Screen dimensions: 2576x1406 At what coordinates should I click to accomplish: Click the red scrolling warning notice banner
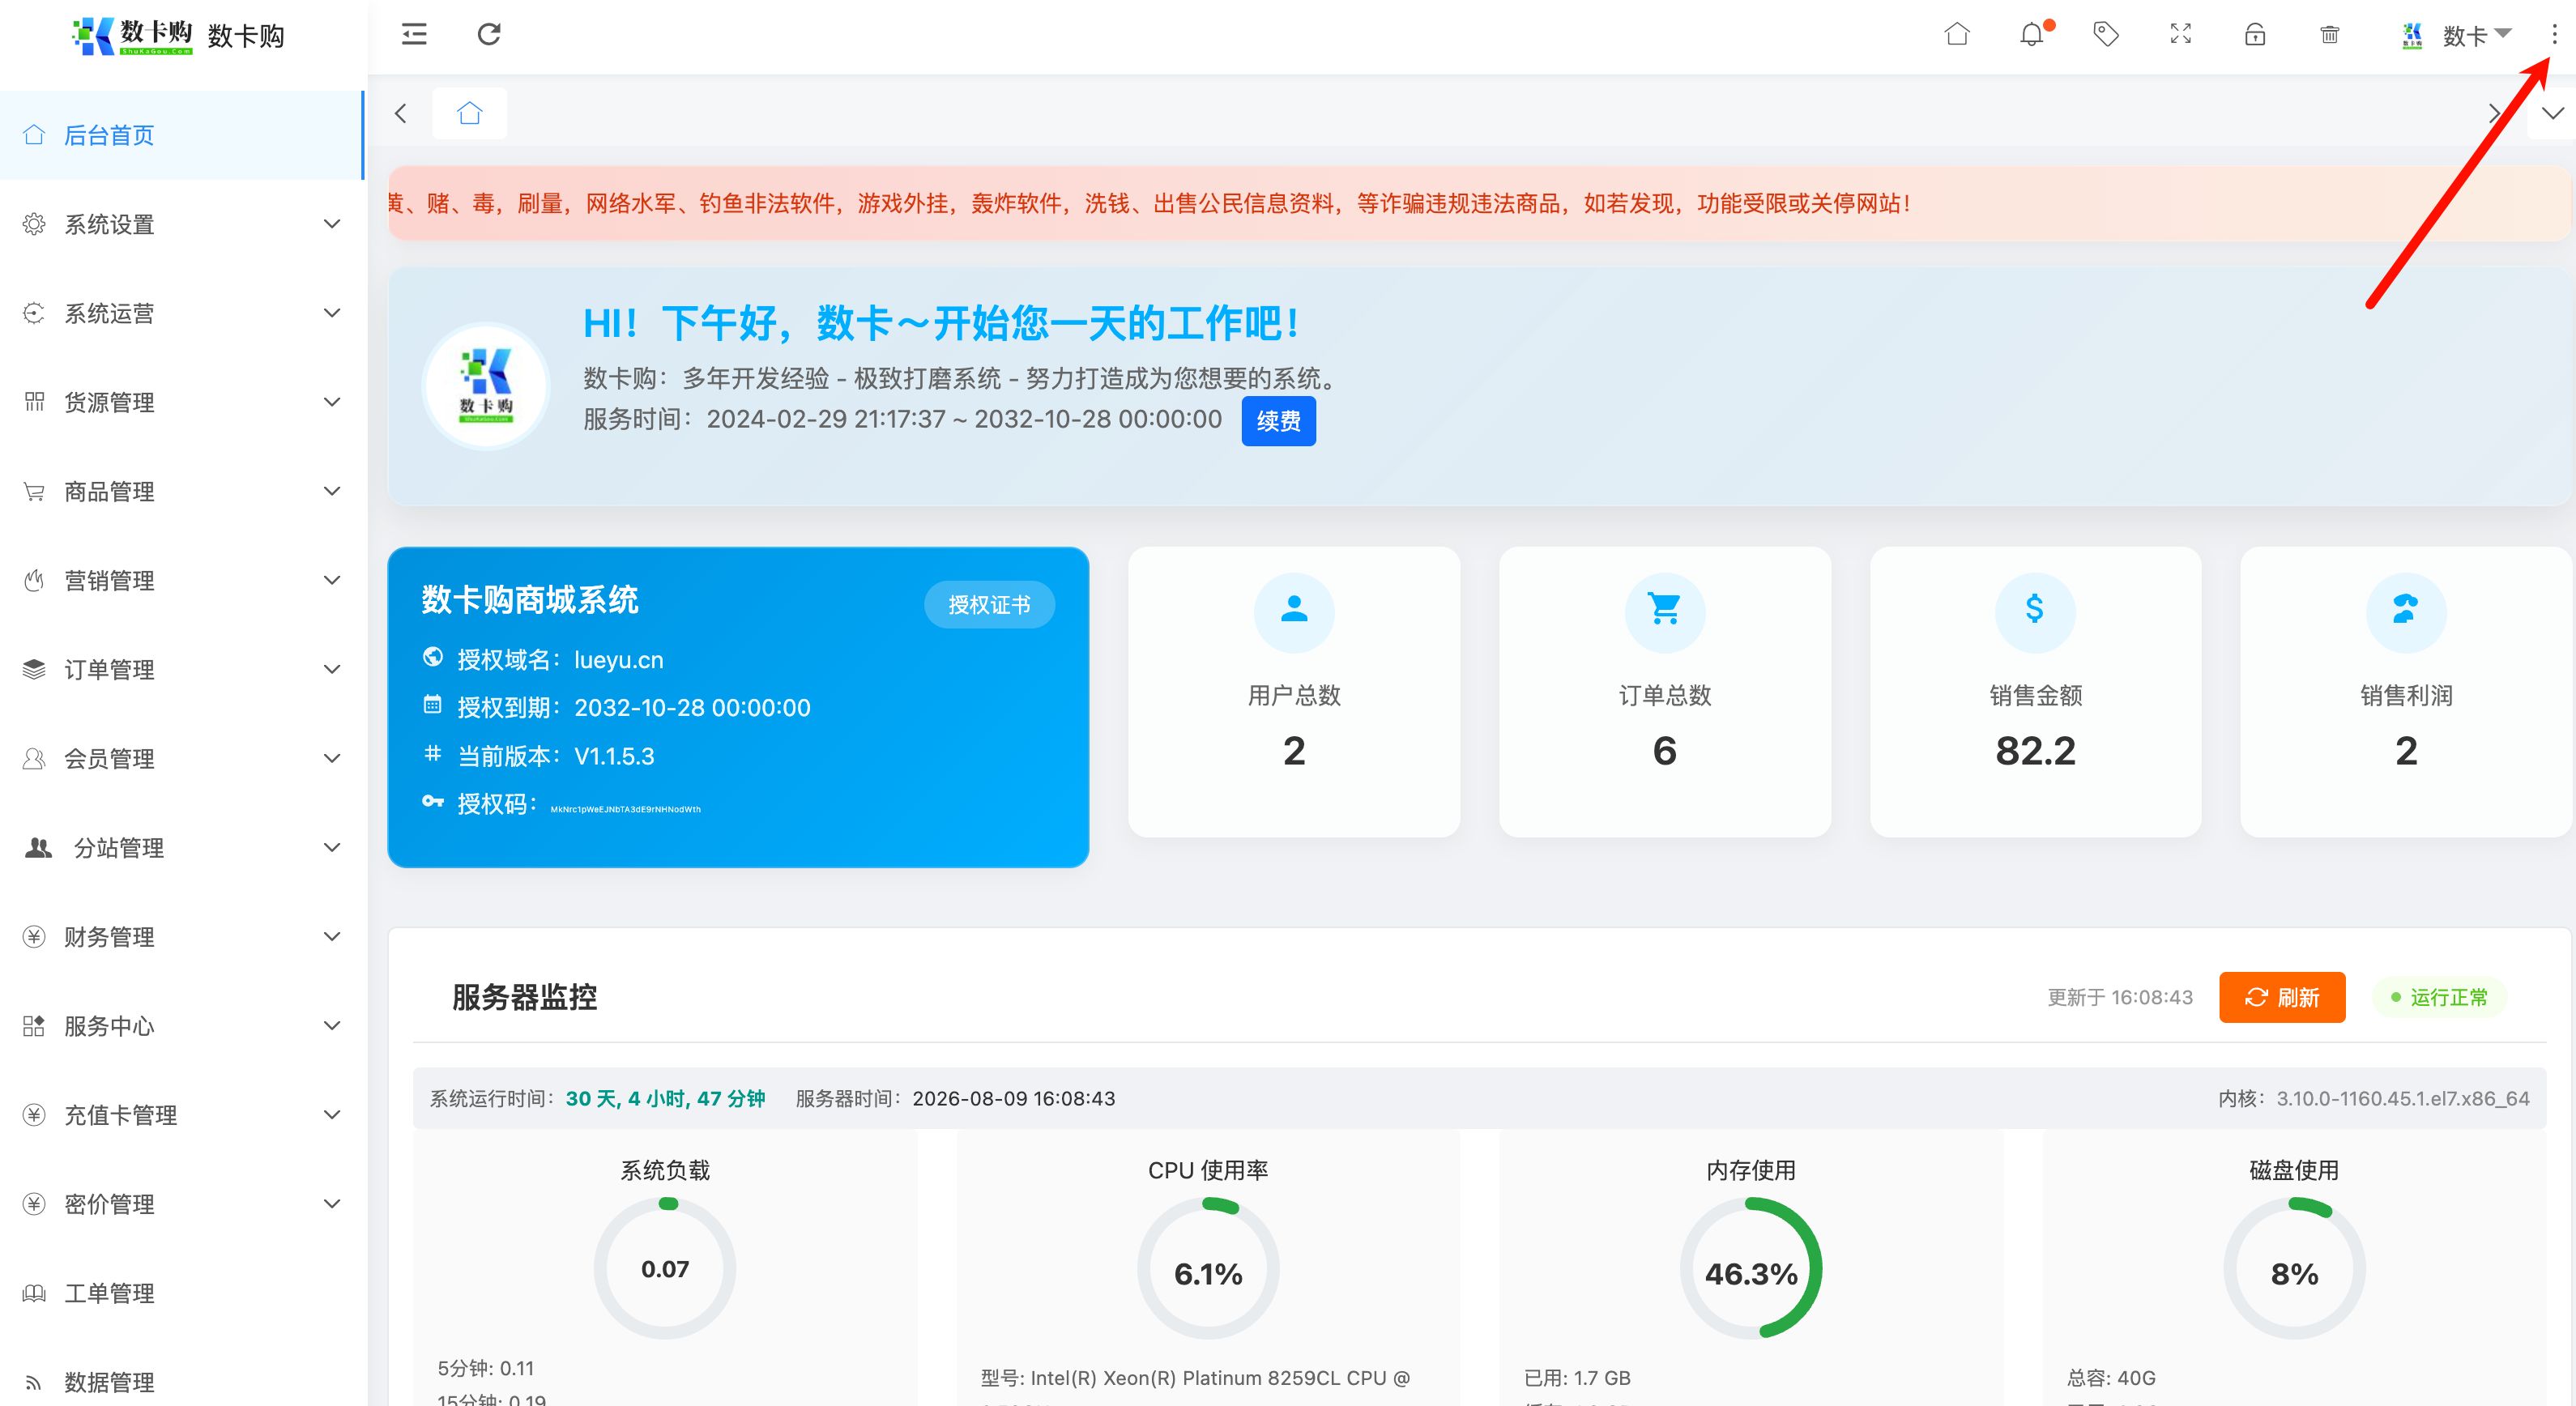(x=1479, y=203)
